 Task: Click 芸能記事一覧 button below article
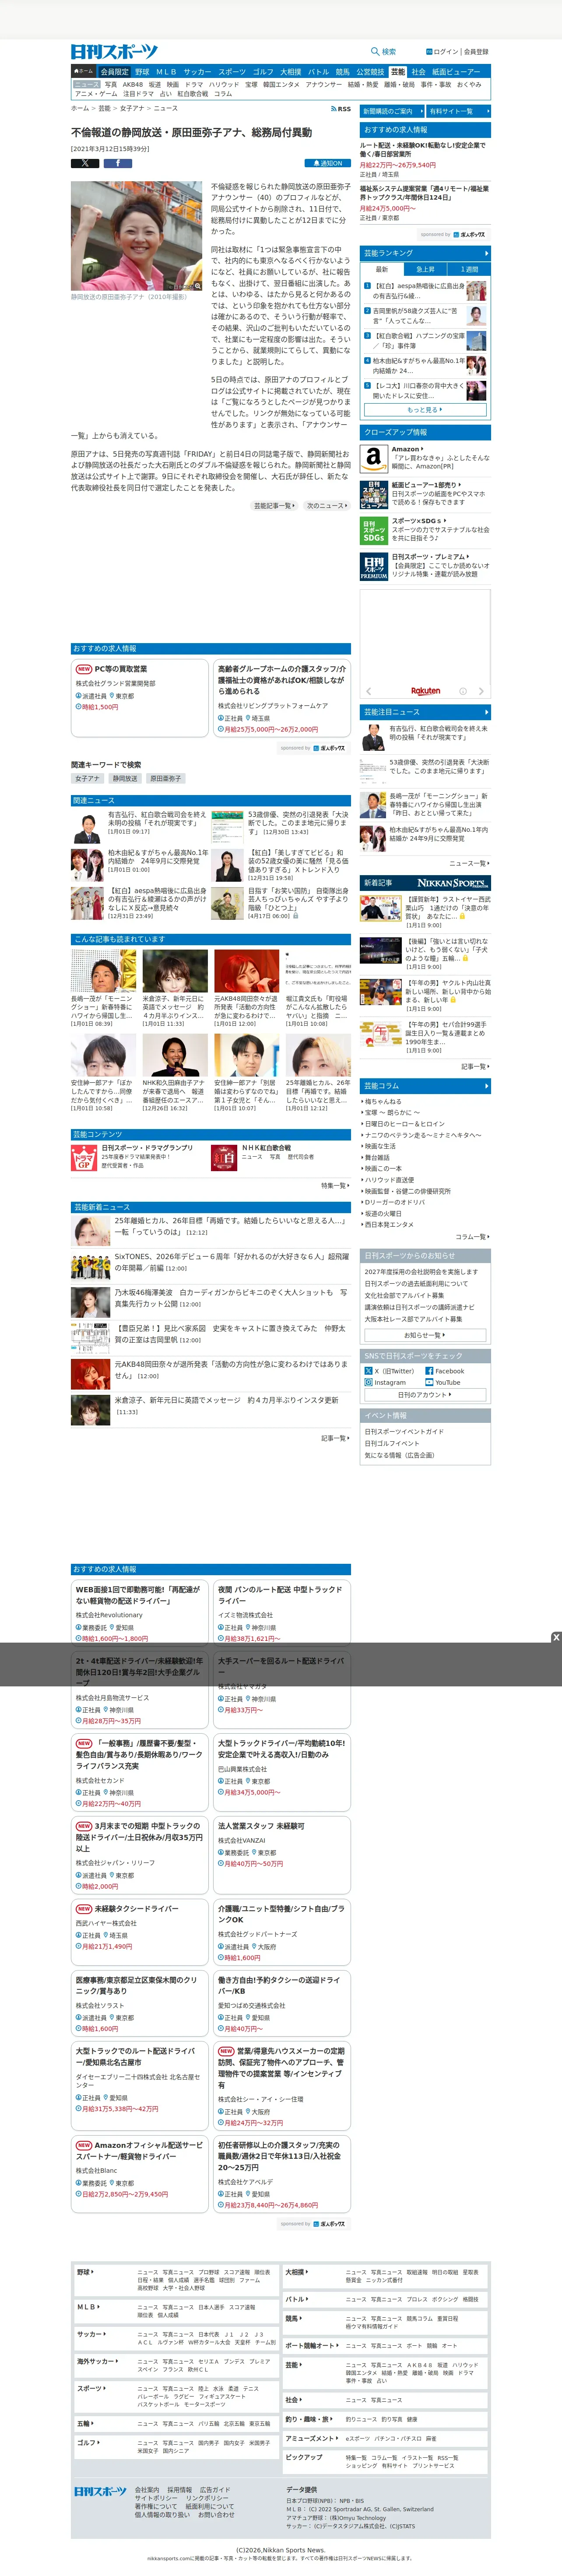click(275, 506)
